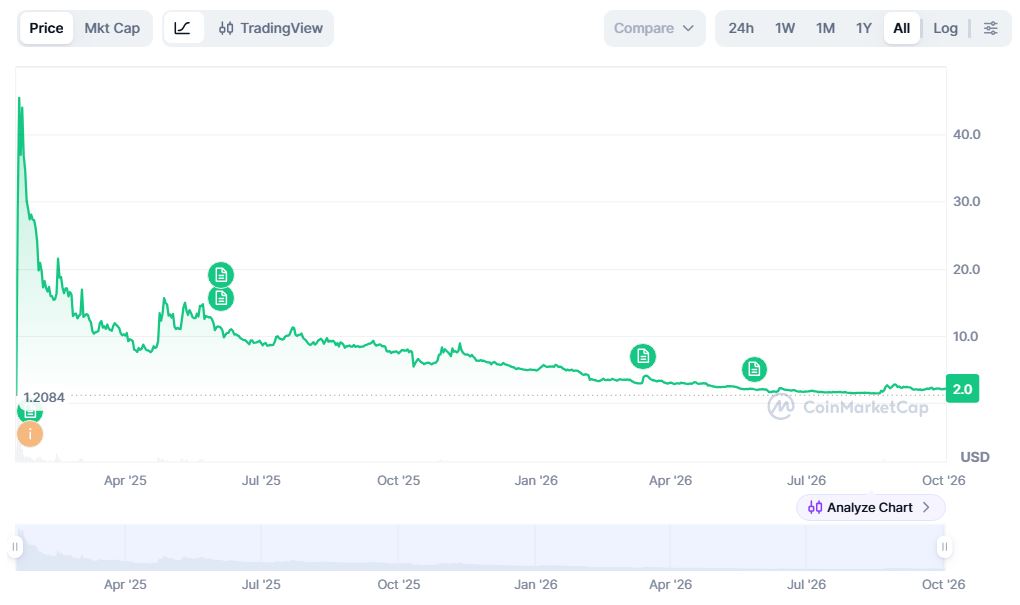Open the TradingView chart mode
The height and width of the screenshot is (605, 1020).
point(271,28)
